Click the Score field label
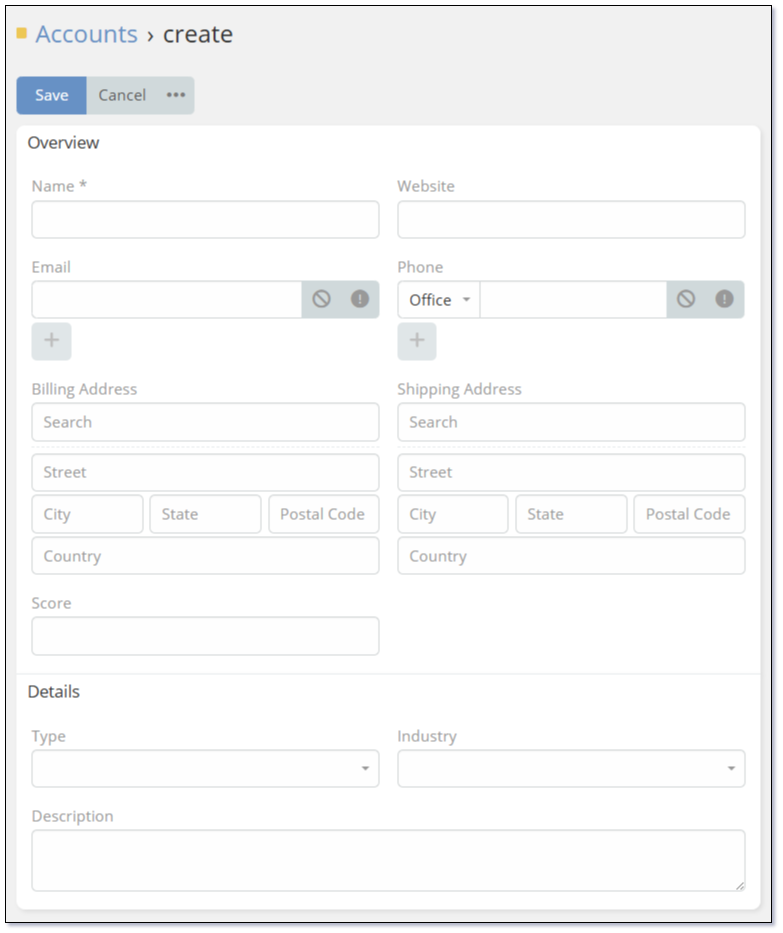This screenshot has width=783, height=933. 51,603
